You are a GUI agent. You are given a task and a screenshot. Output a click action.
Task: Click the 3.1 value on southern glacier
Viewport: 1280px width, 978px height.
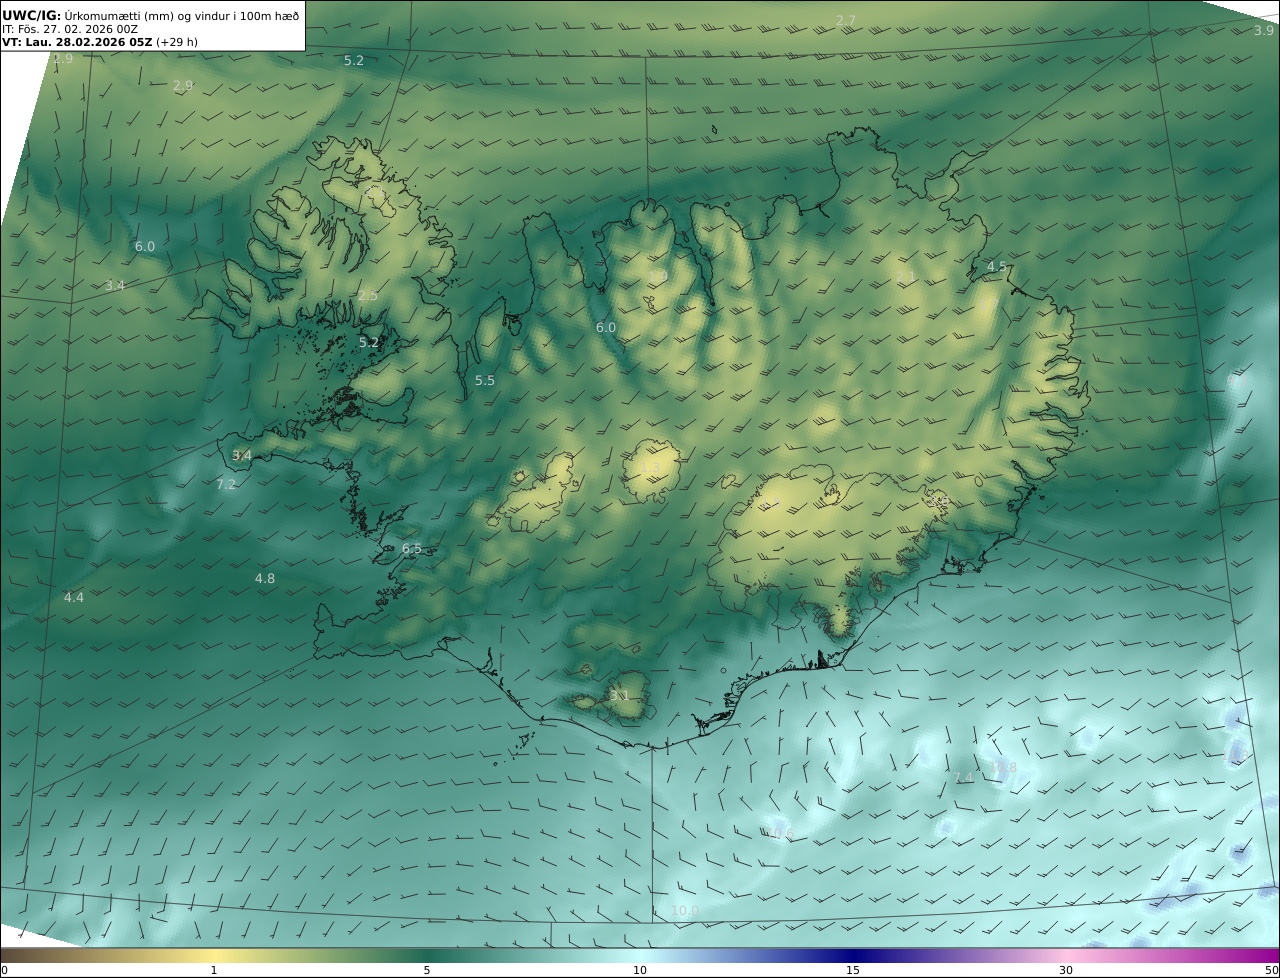[x=619, y=696]
